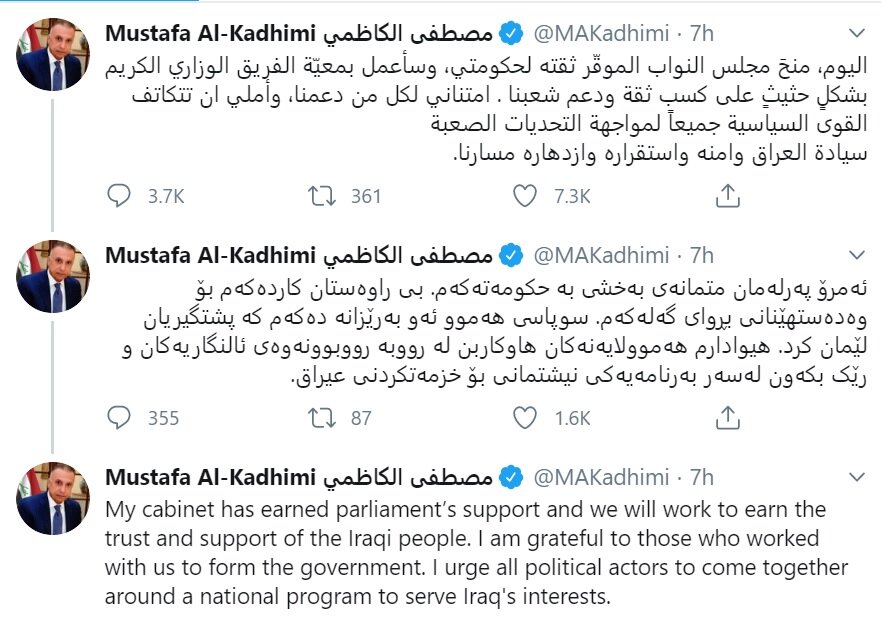Retweet the tweet with 361 retweets
Image resolution: width=881 pixels, height=619 pixels.
(x=322, y=196)
